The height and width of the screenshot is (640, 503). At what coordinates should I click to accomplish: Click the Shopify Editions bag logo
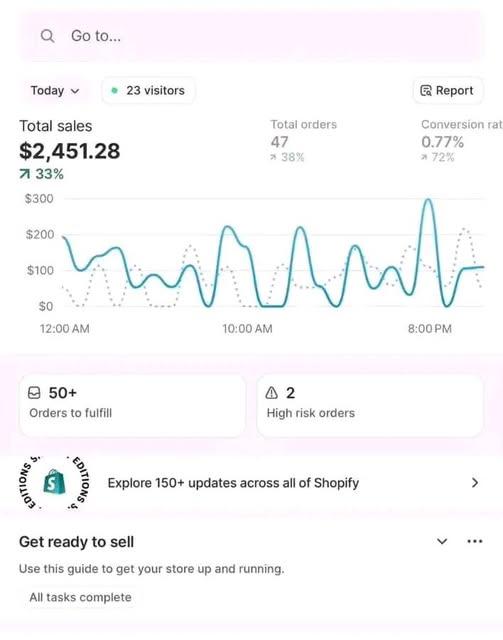click(x=54, y=482)
